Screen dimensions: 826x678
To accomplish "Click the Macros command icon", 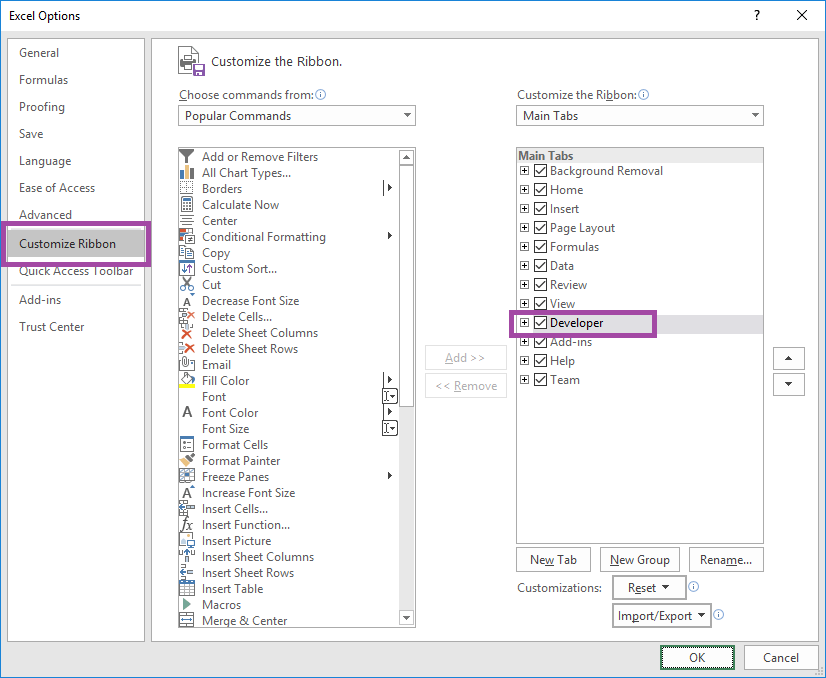I will (186, 604).
